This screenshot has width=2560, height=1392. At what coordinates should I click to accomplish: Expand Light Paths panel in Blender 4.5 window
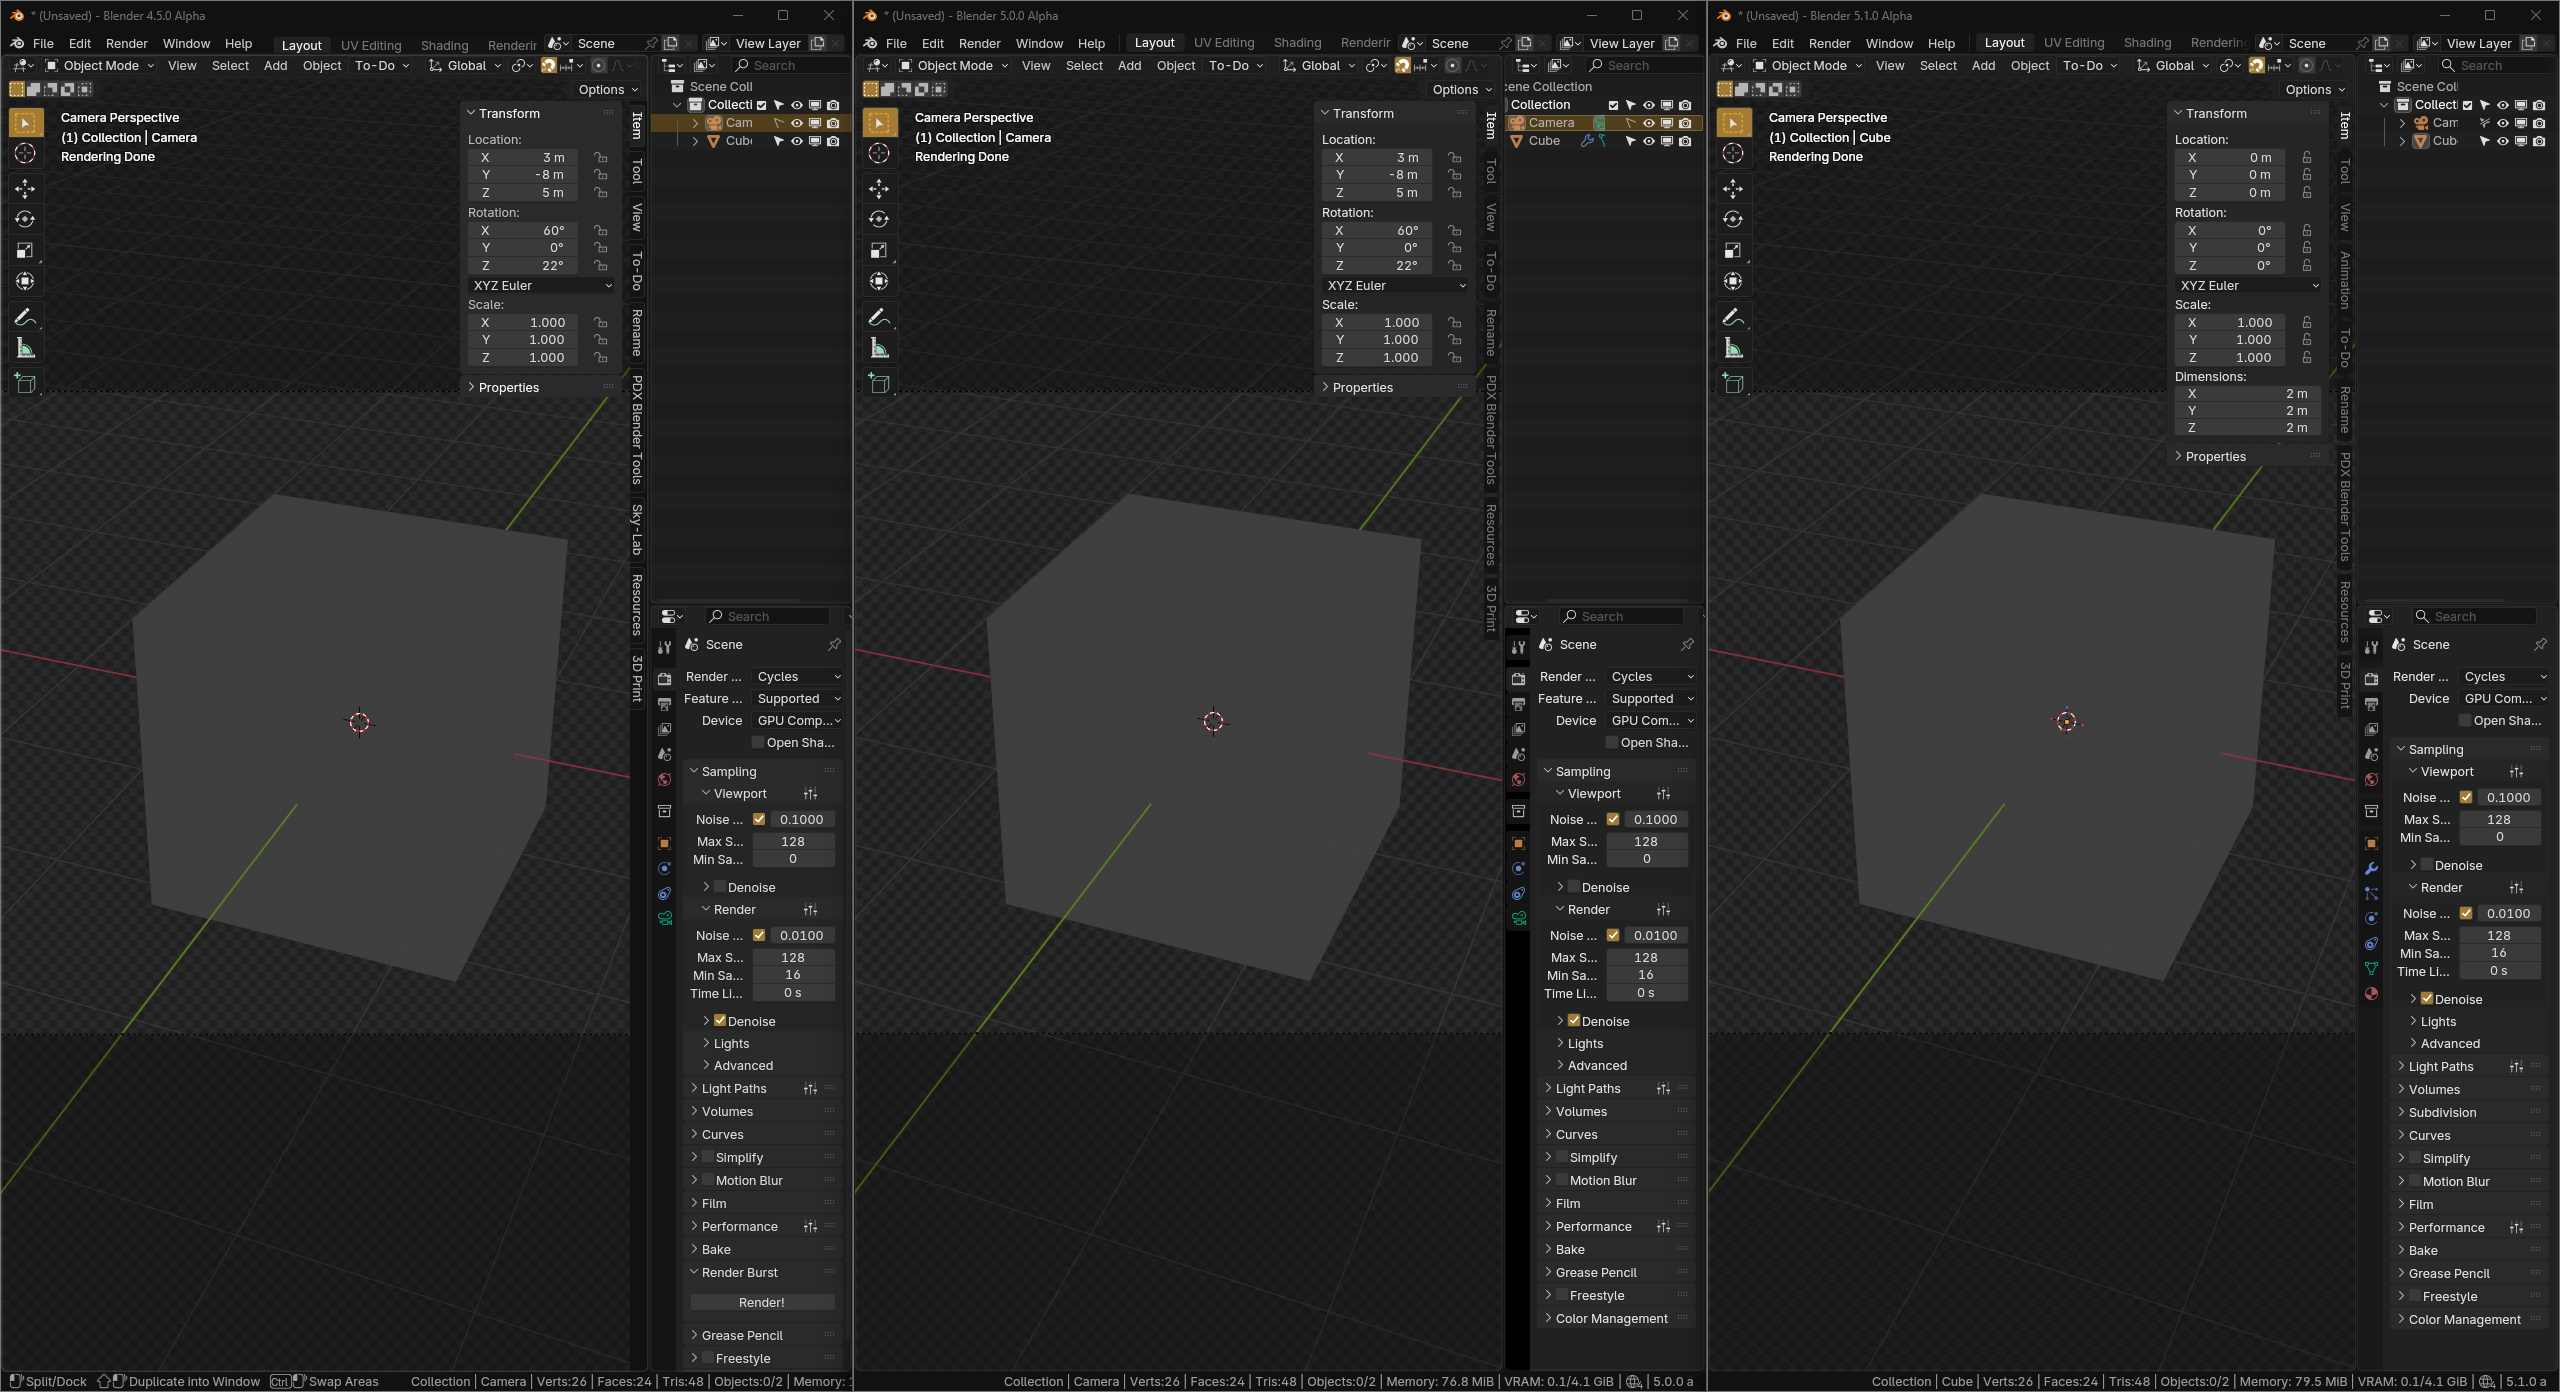pos(734,1088)
